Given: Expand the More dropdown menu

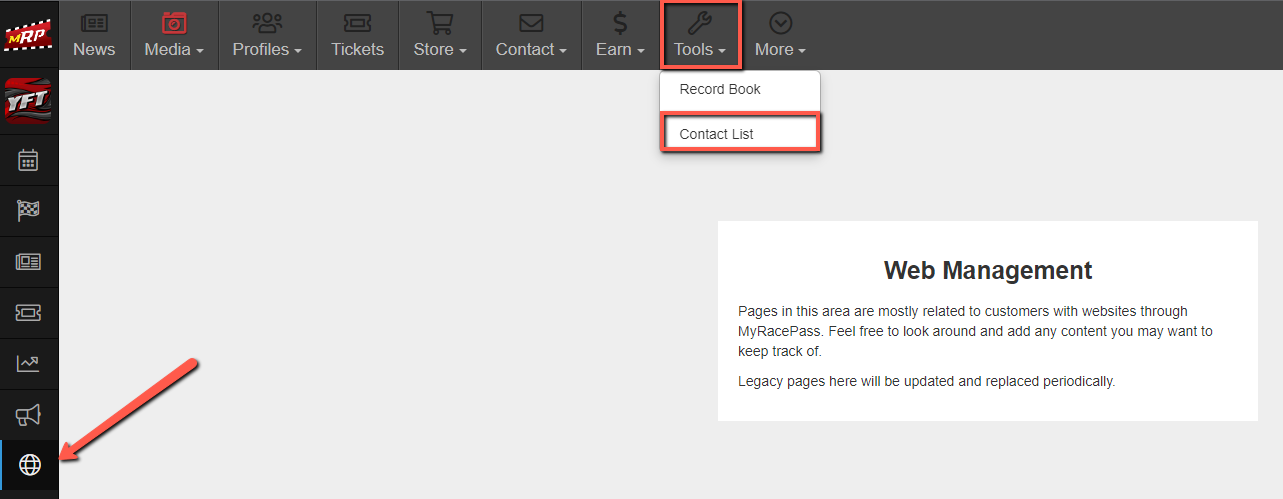Looking at the screenshot, I should tap(780, 35).
